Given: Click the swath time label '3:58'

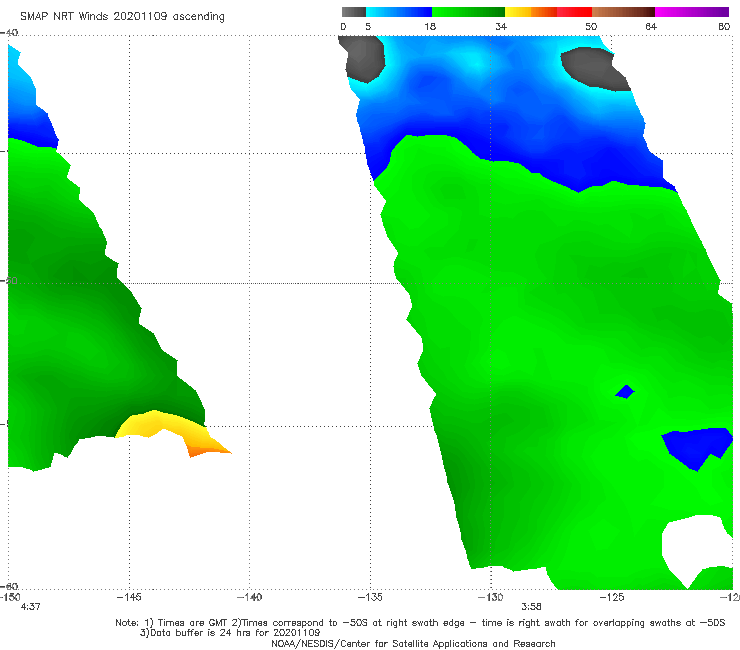Looking at the screenshot, I should 531,607.
